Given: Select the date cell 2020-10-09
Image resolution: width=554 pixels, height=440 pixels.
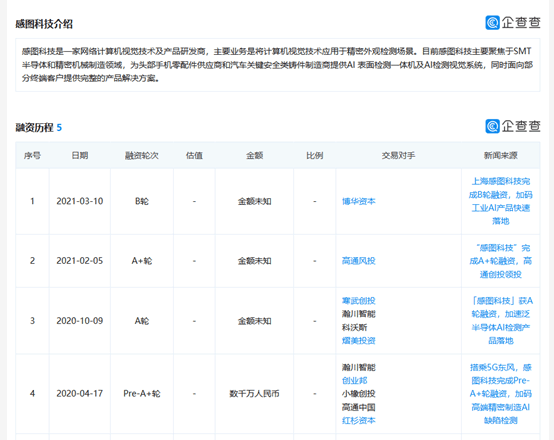Looking at the screenshot, I should tap(80, 321).
